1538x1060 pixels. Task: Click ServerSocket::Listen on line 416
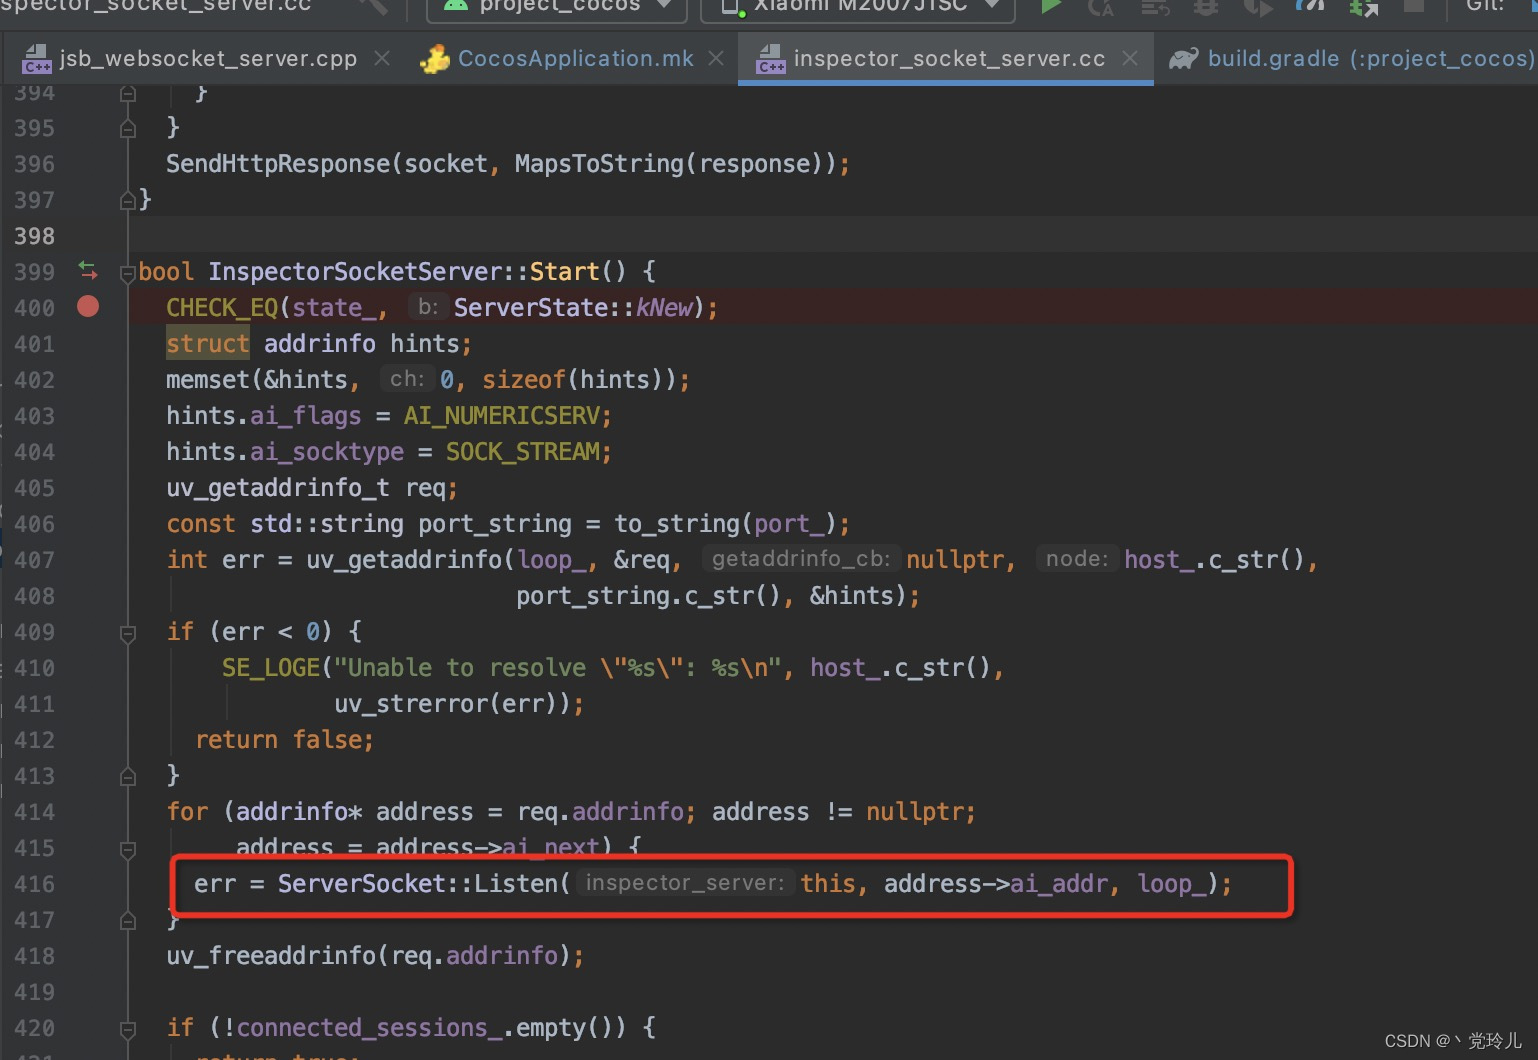[417, 884]
